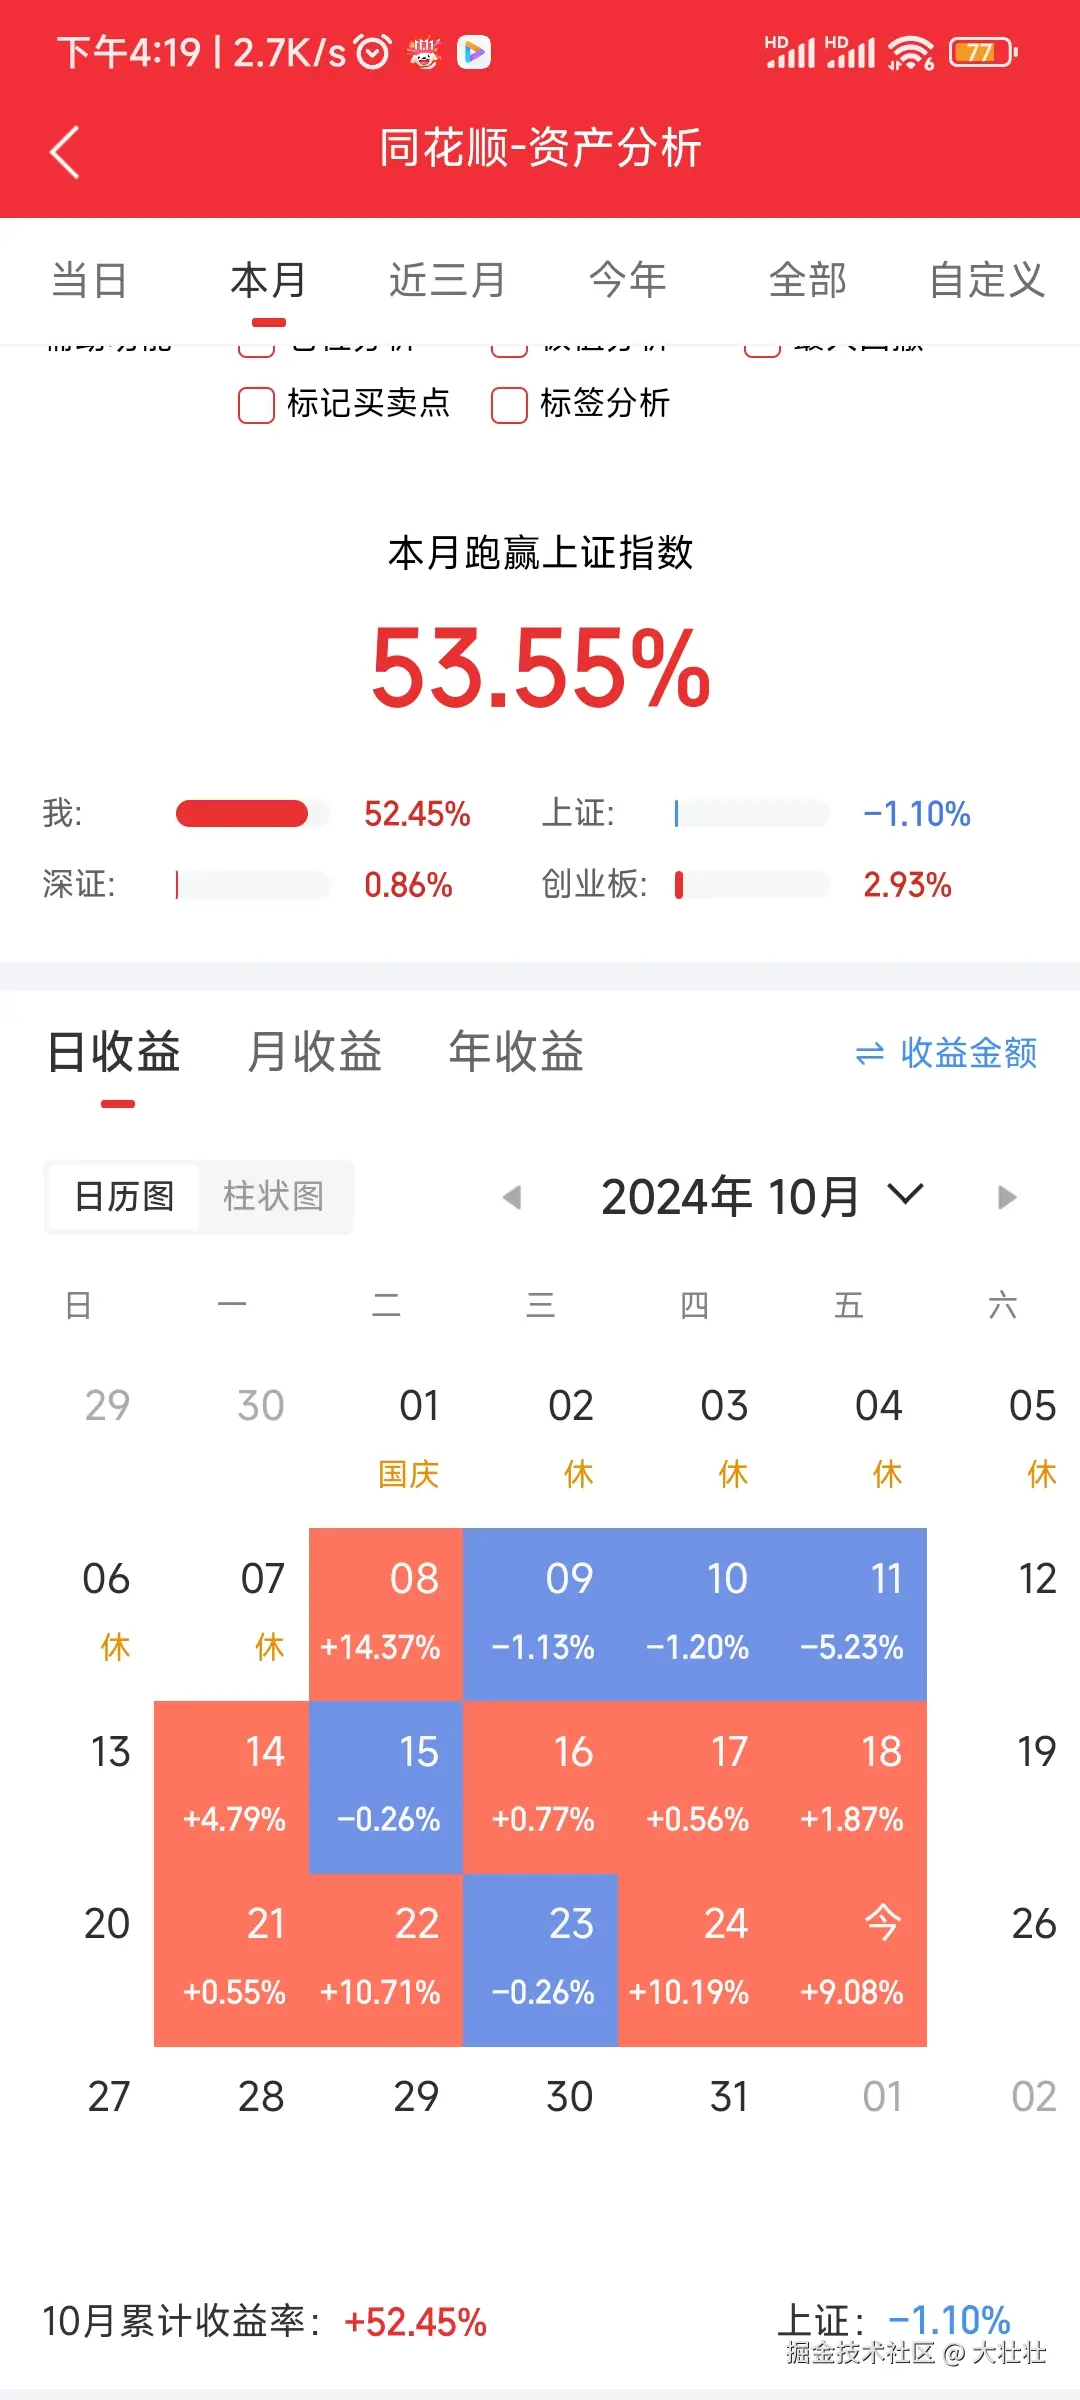Tap the alarm clock status icon
The height and width of the screenshot is (2400, 1080).
pos(373,52)
